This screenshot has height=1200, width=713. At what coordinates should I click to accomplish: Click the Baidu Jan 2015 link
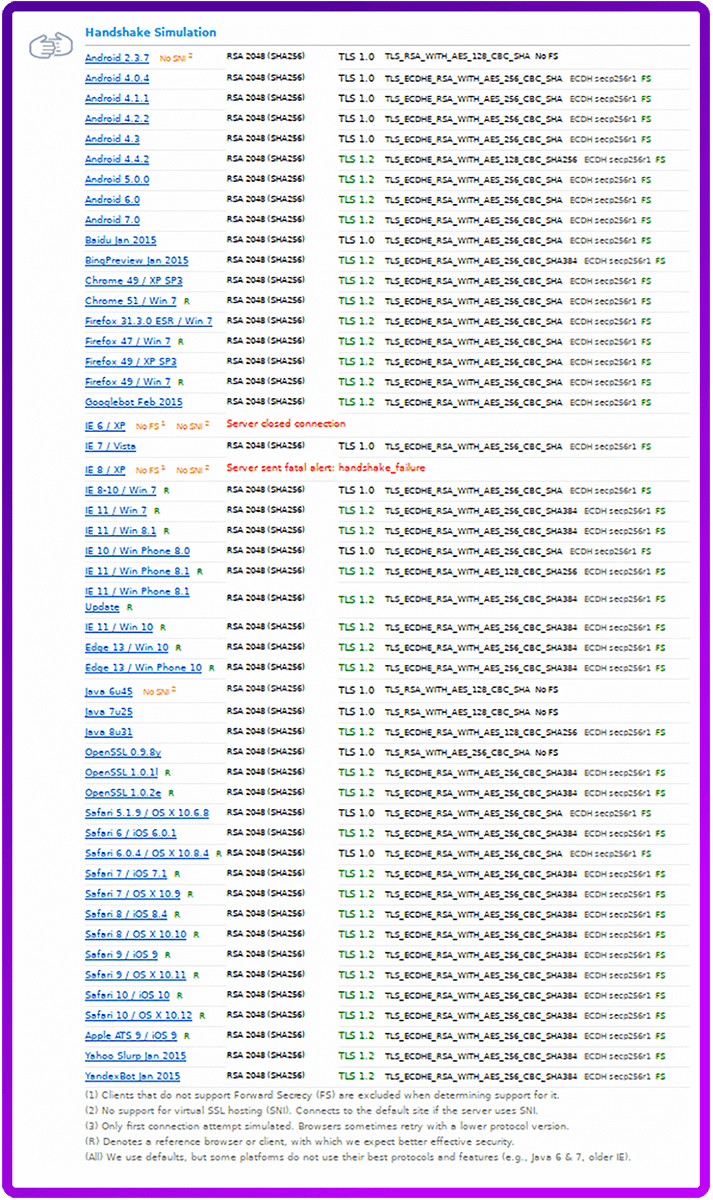121,240
